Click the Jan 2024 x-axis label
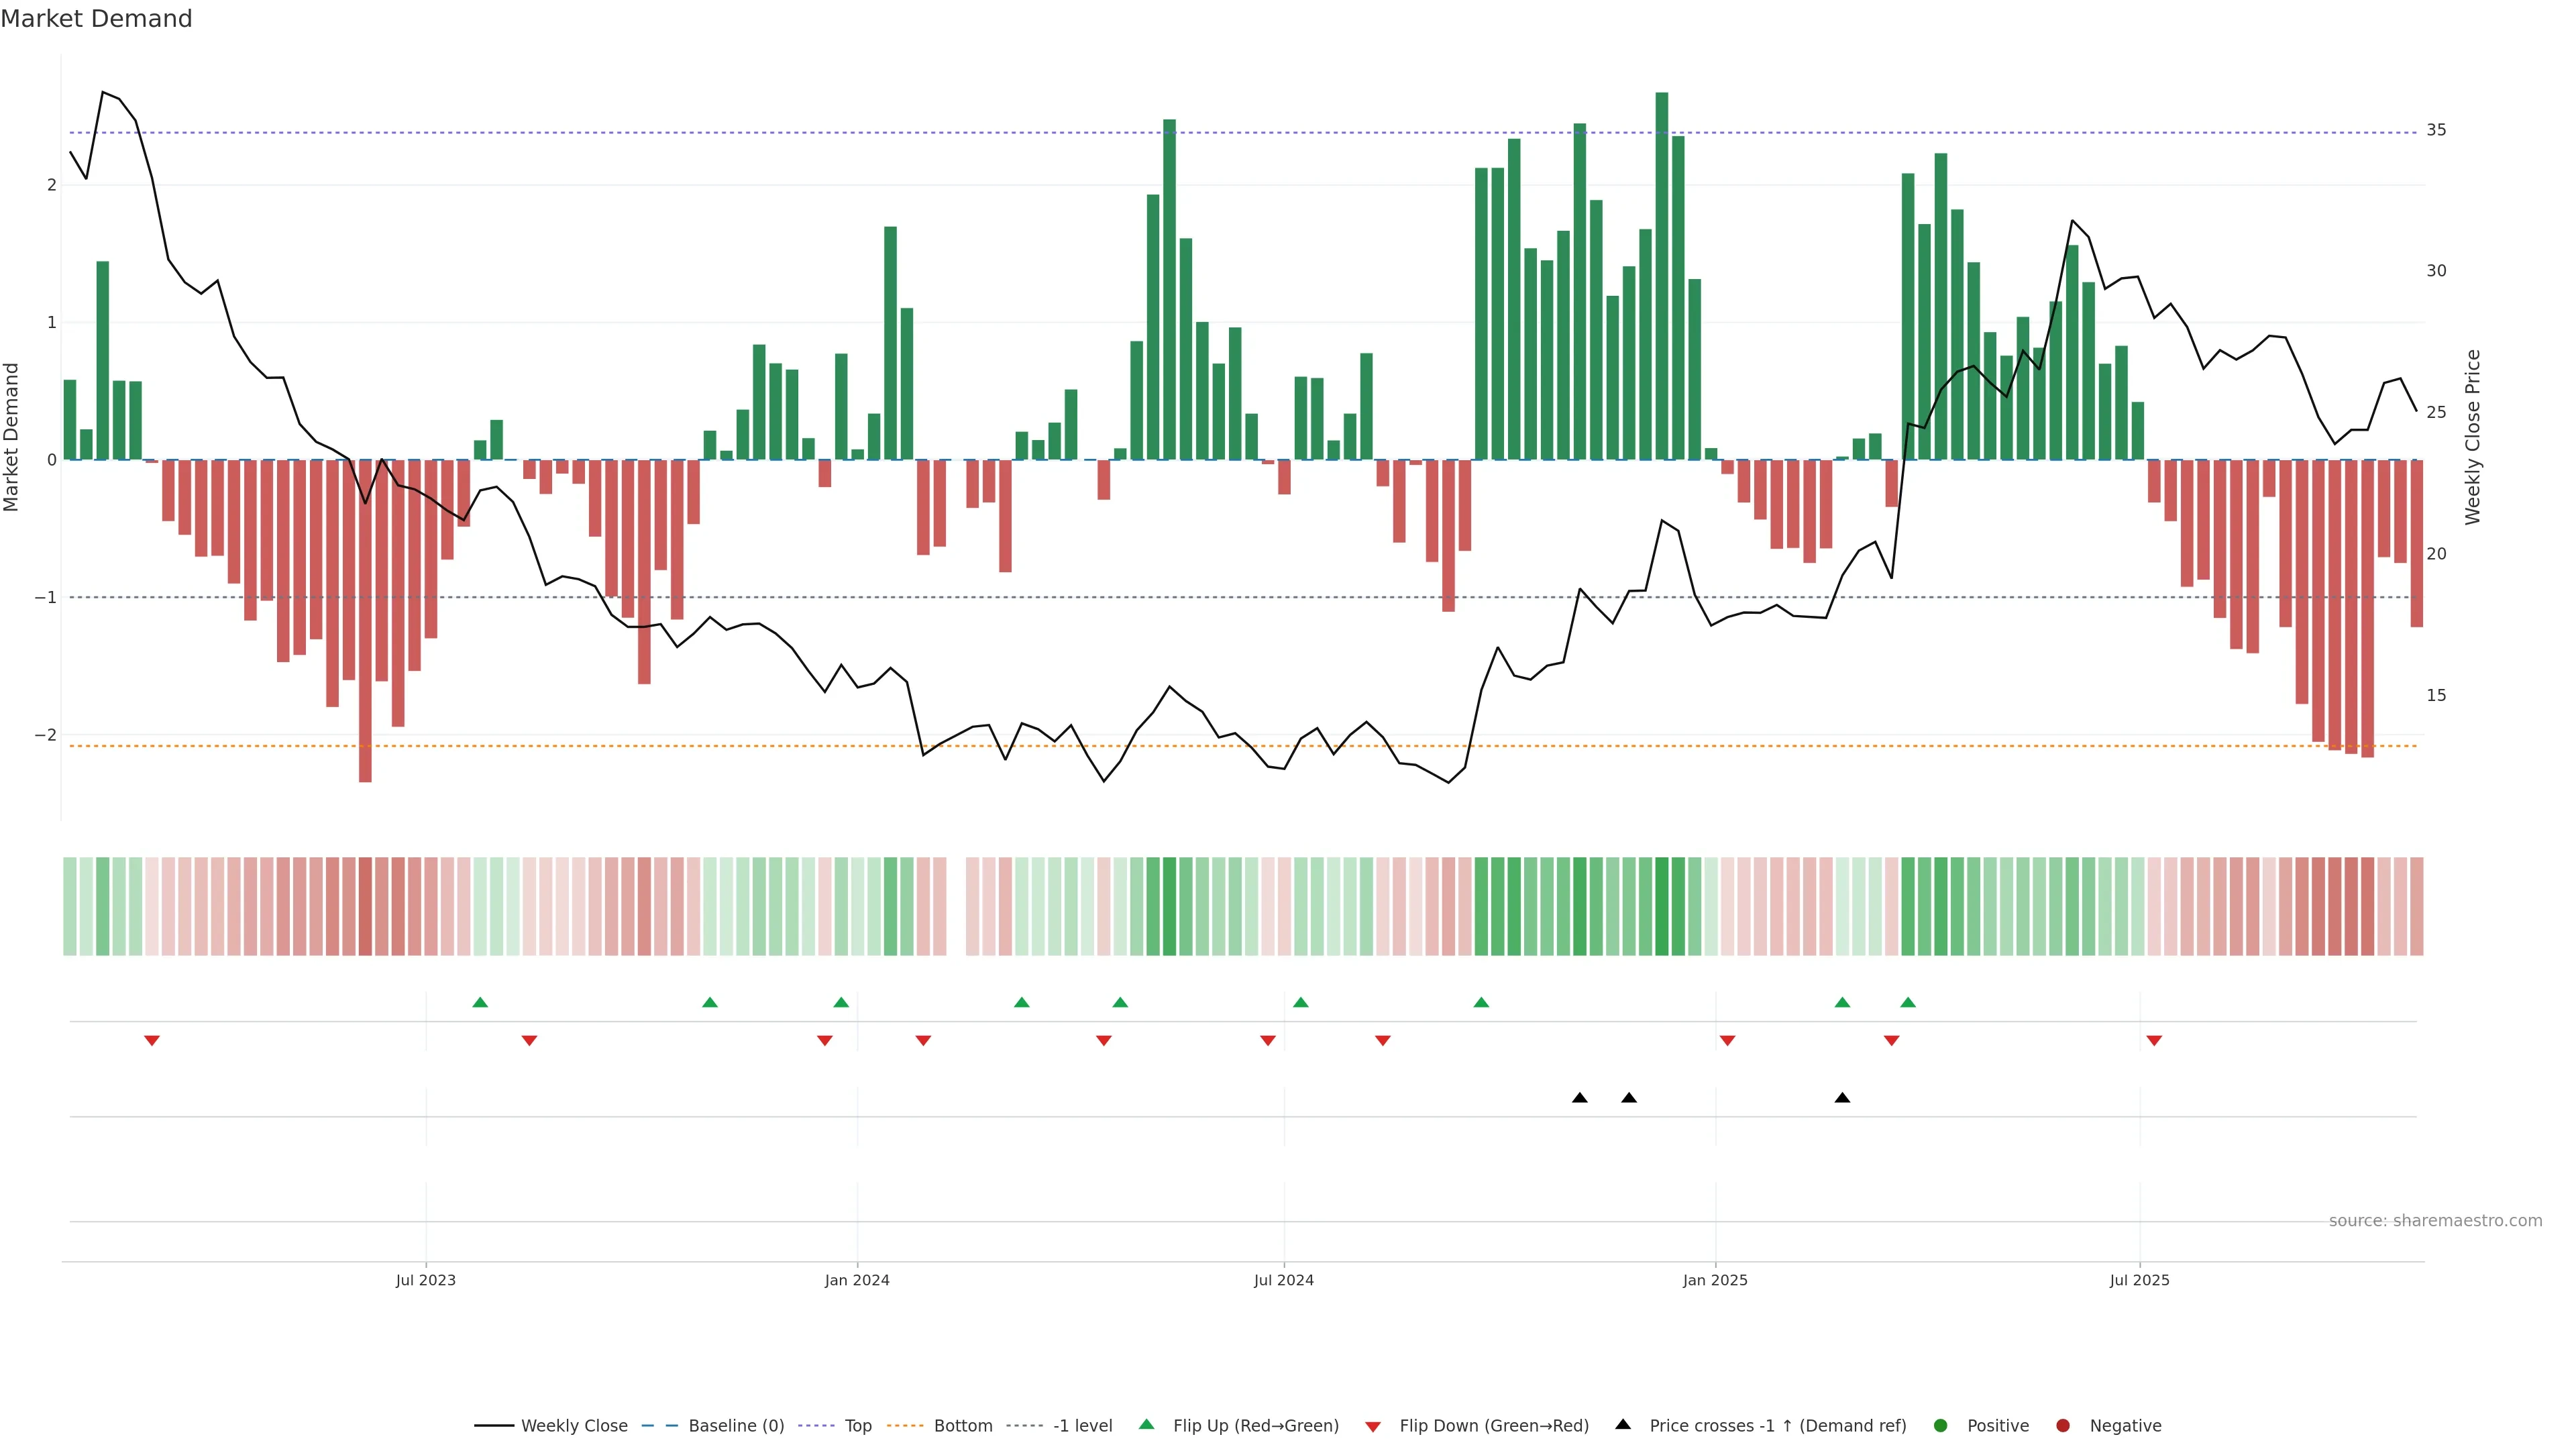This screenshot has height=1449, width=2576. pos(857,1280)
